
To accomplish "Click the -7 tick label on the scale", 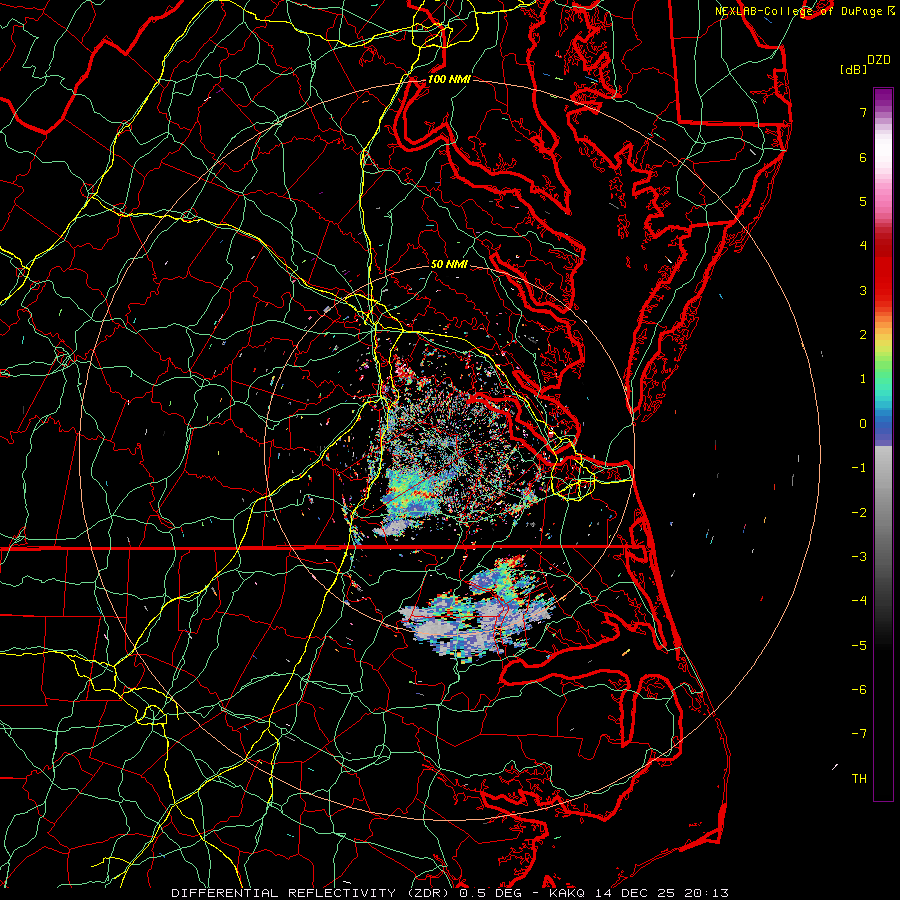I will click(x=859, y=734).
